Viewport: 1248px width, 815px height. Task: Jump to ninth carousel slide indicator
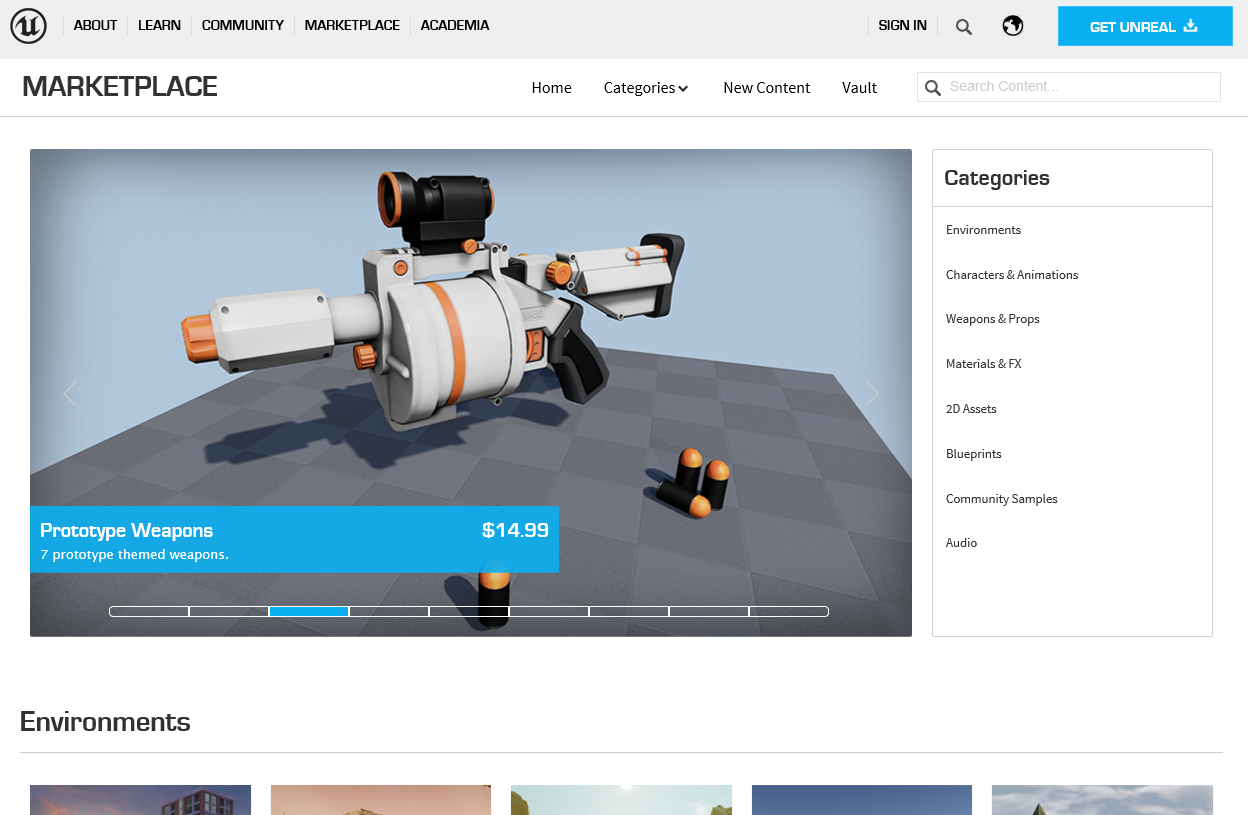coord(789,611)
